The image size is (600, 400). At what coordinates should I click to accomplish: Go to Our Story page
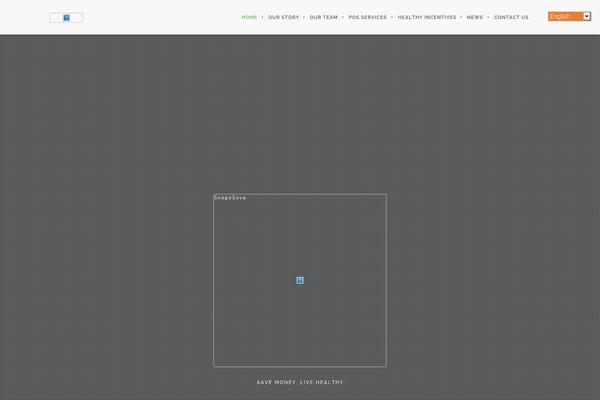(x=284, y=17)
